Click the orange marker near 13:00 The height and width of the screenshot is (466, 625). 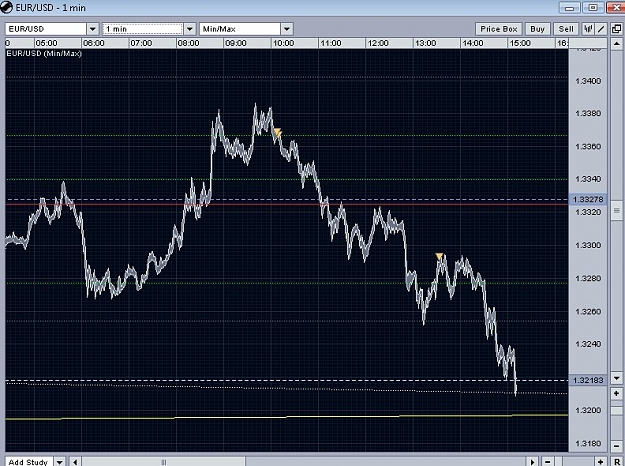[x=439, y=256]
